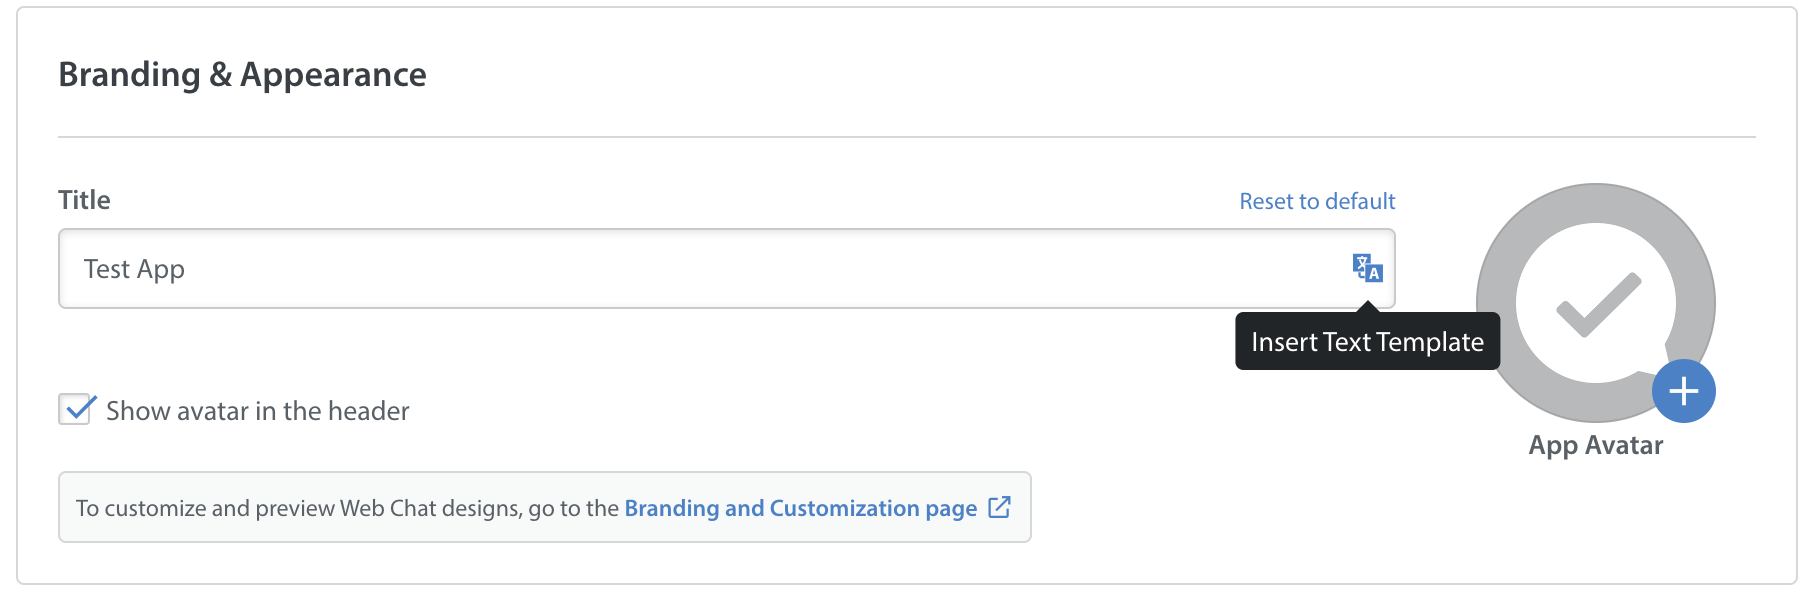1804x596 pixels.
Task: Click the gray checkmark inside the avatar circle
Action: pos(1598,304)
